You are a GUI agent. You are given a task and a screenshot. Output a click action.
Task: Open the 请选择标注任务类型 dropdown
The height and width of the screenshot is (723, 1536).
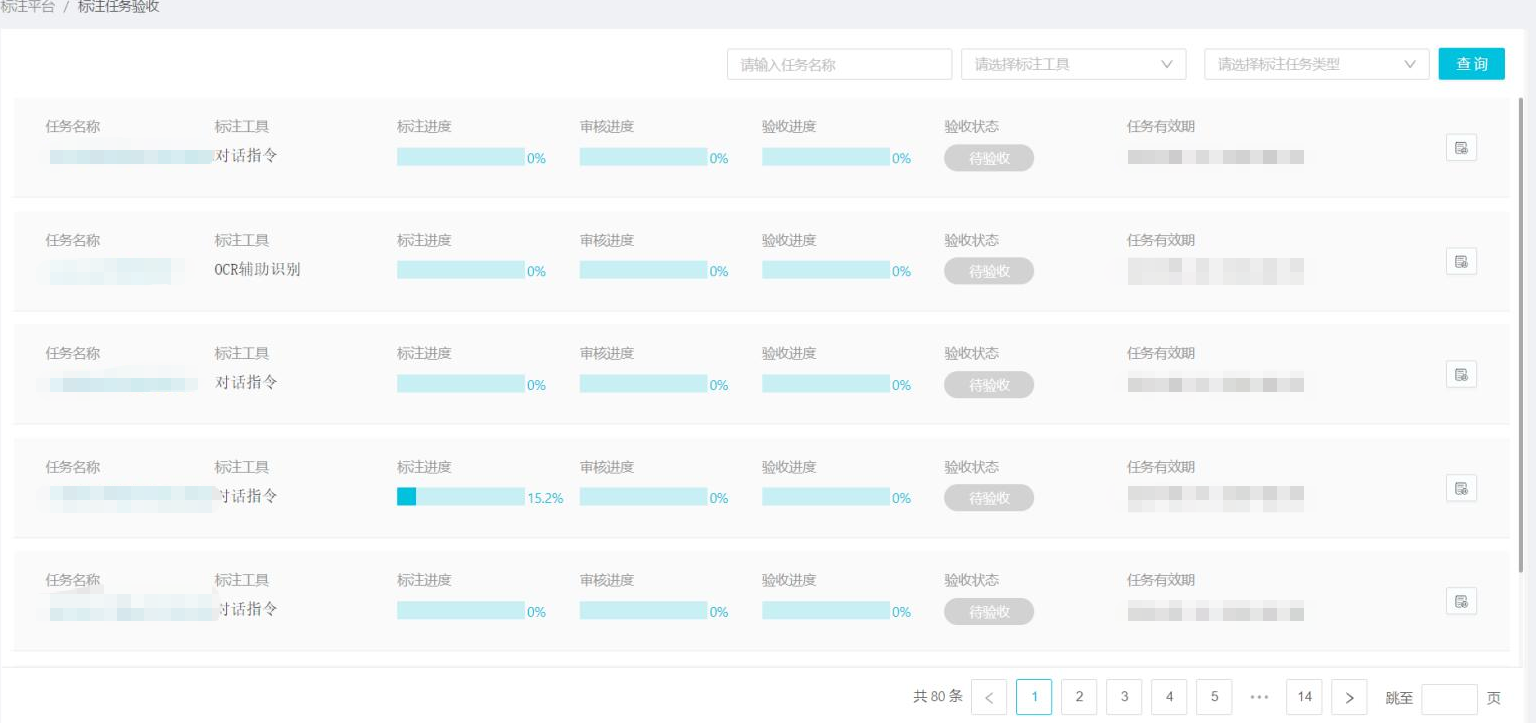[1317, 64]
